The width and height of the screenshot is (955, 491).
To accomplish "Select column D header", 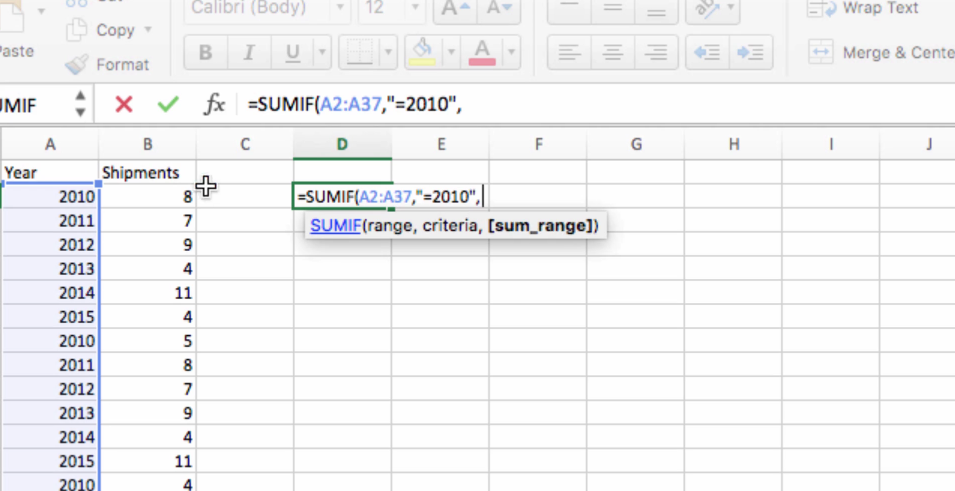I will click(x=342, y=144).
